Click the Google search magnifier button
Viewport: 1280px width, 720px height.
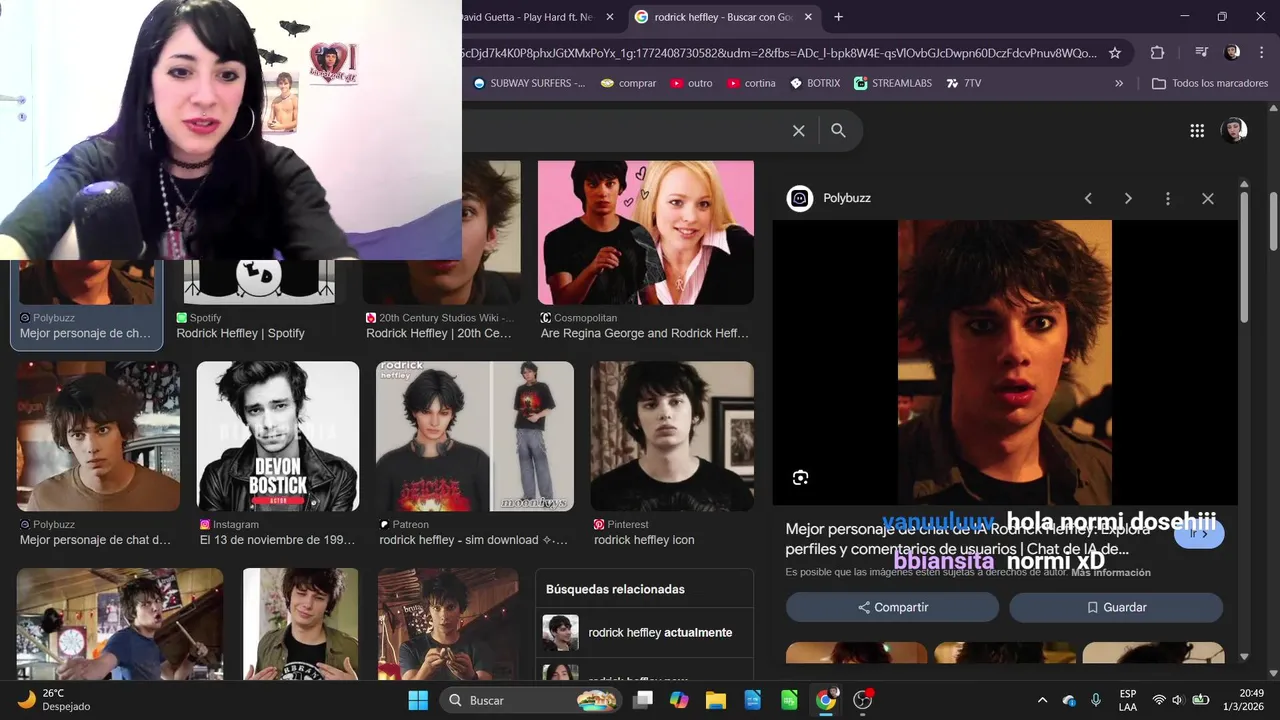(838, 130)
